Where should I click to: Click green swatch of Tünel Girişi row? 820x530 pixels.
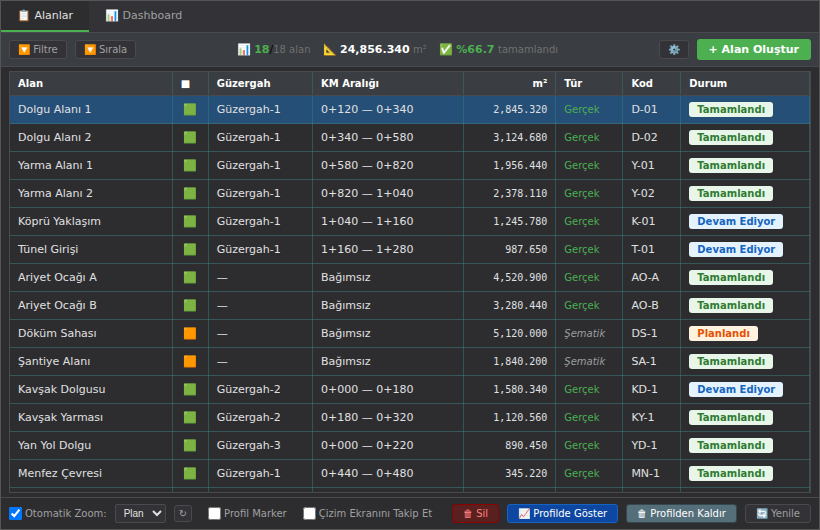(190, 250)
